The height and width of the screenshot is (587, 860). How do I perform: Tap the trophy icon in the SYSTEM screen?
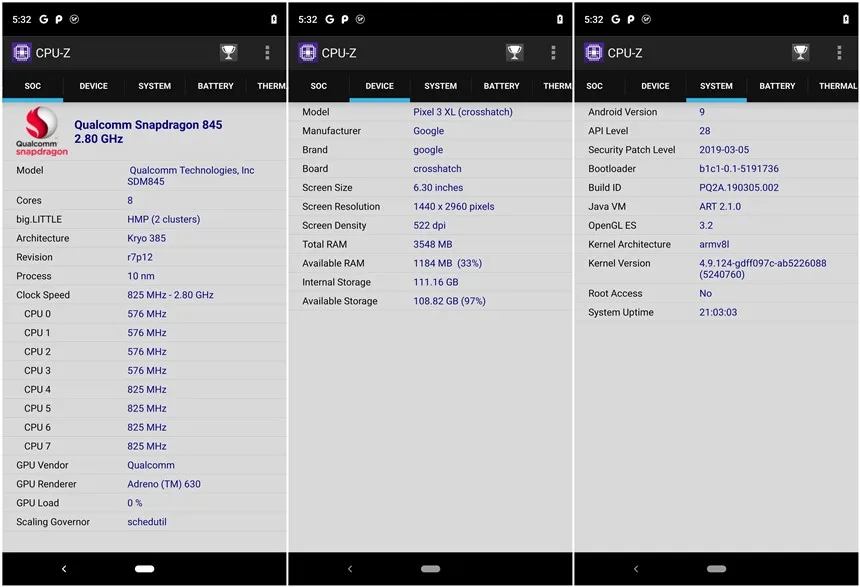tap(800, 53)
